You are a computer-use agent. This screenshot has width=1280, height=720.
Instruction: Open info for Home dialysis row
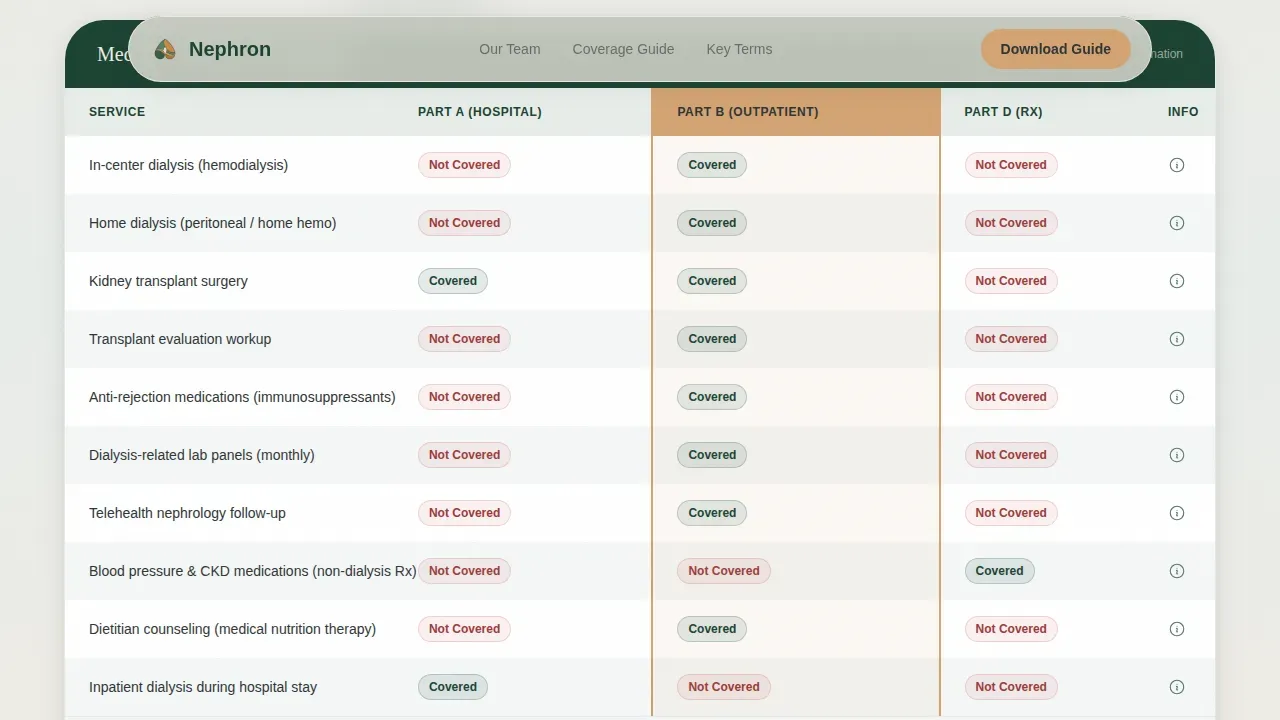tap(1177, 223)
